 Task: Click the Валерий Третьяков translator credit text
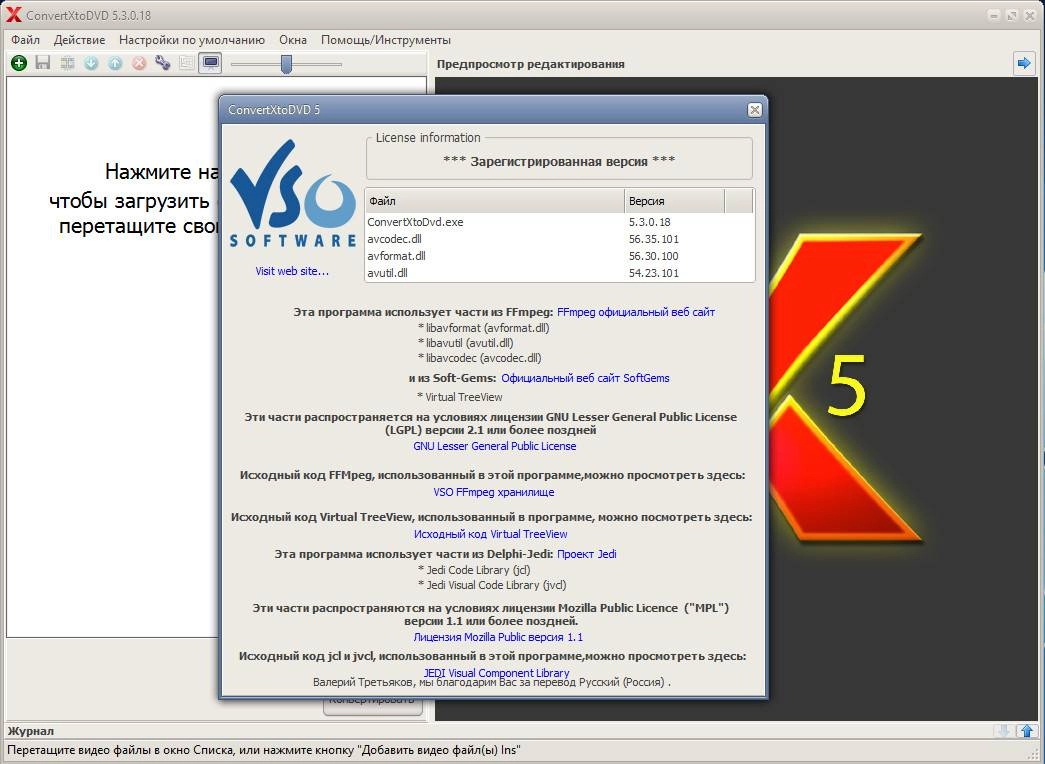click(x=492, y=682)
